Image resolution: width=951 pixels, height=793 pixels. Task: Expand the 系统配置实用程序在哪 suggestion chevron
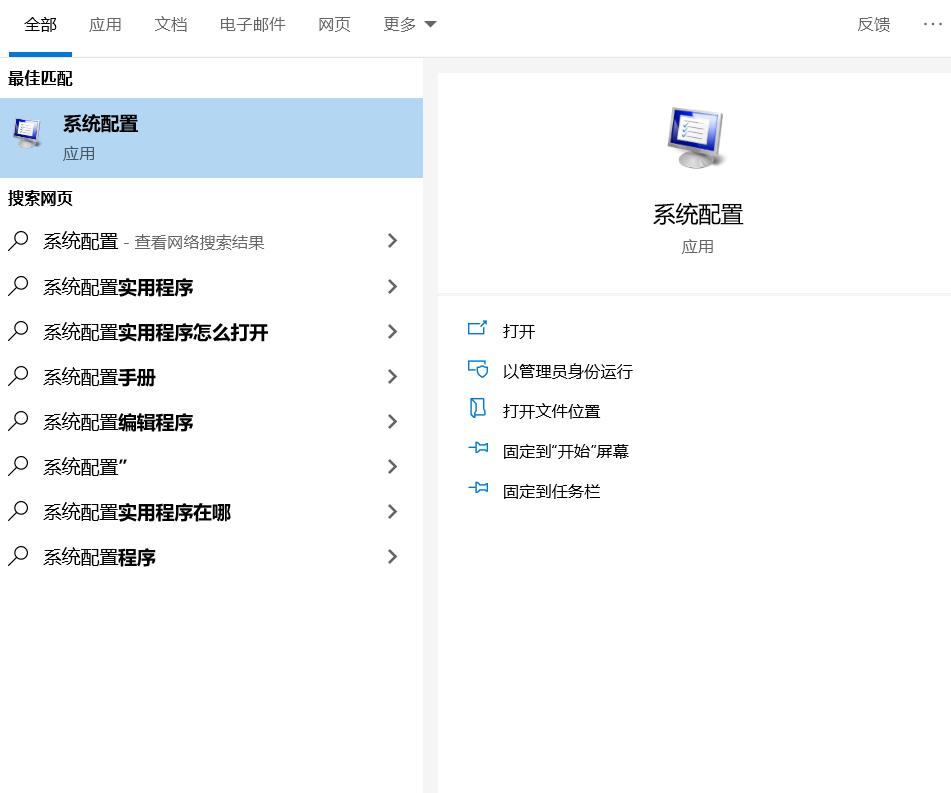point(392,512)
